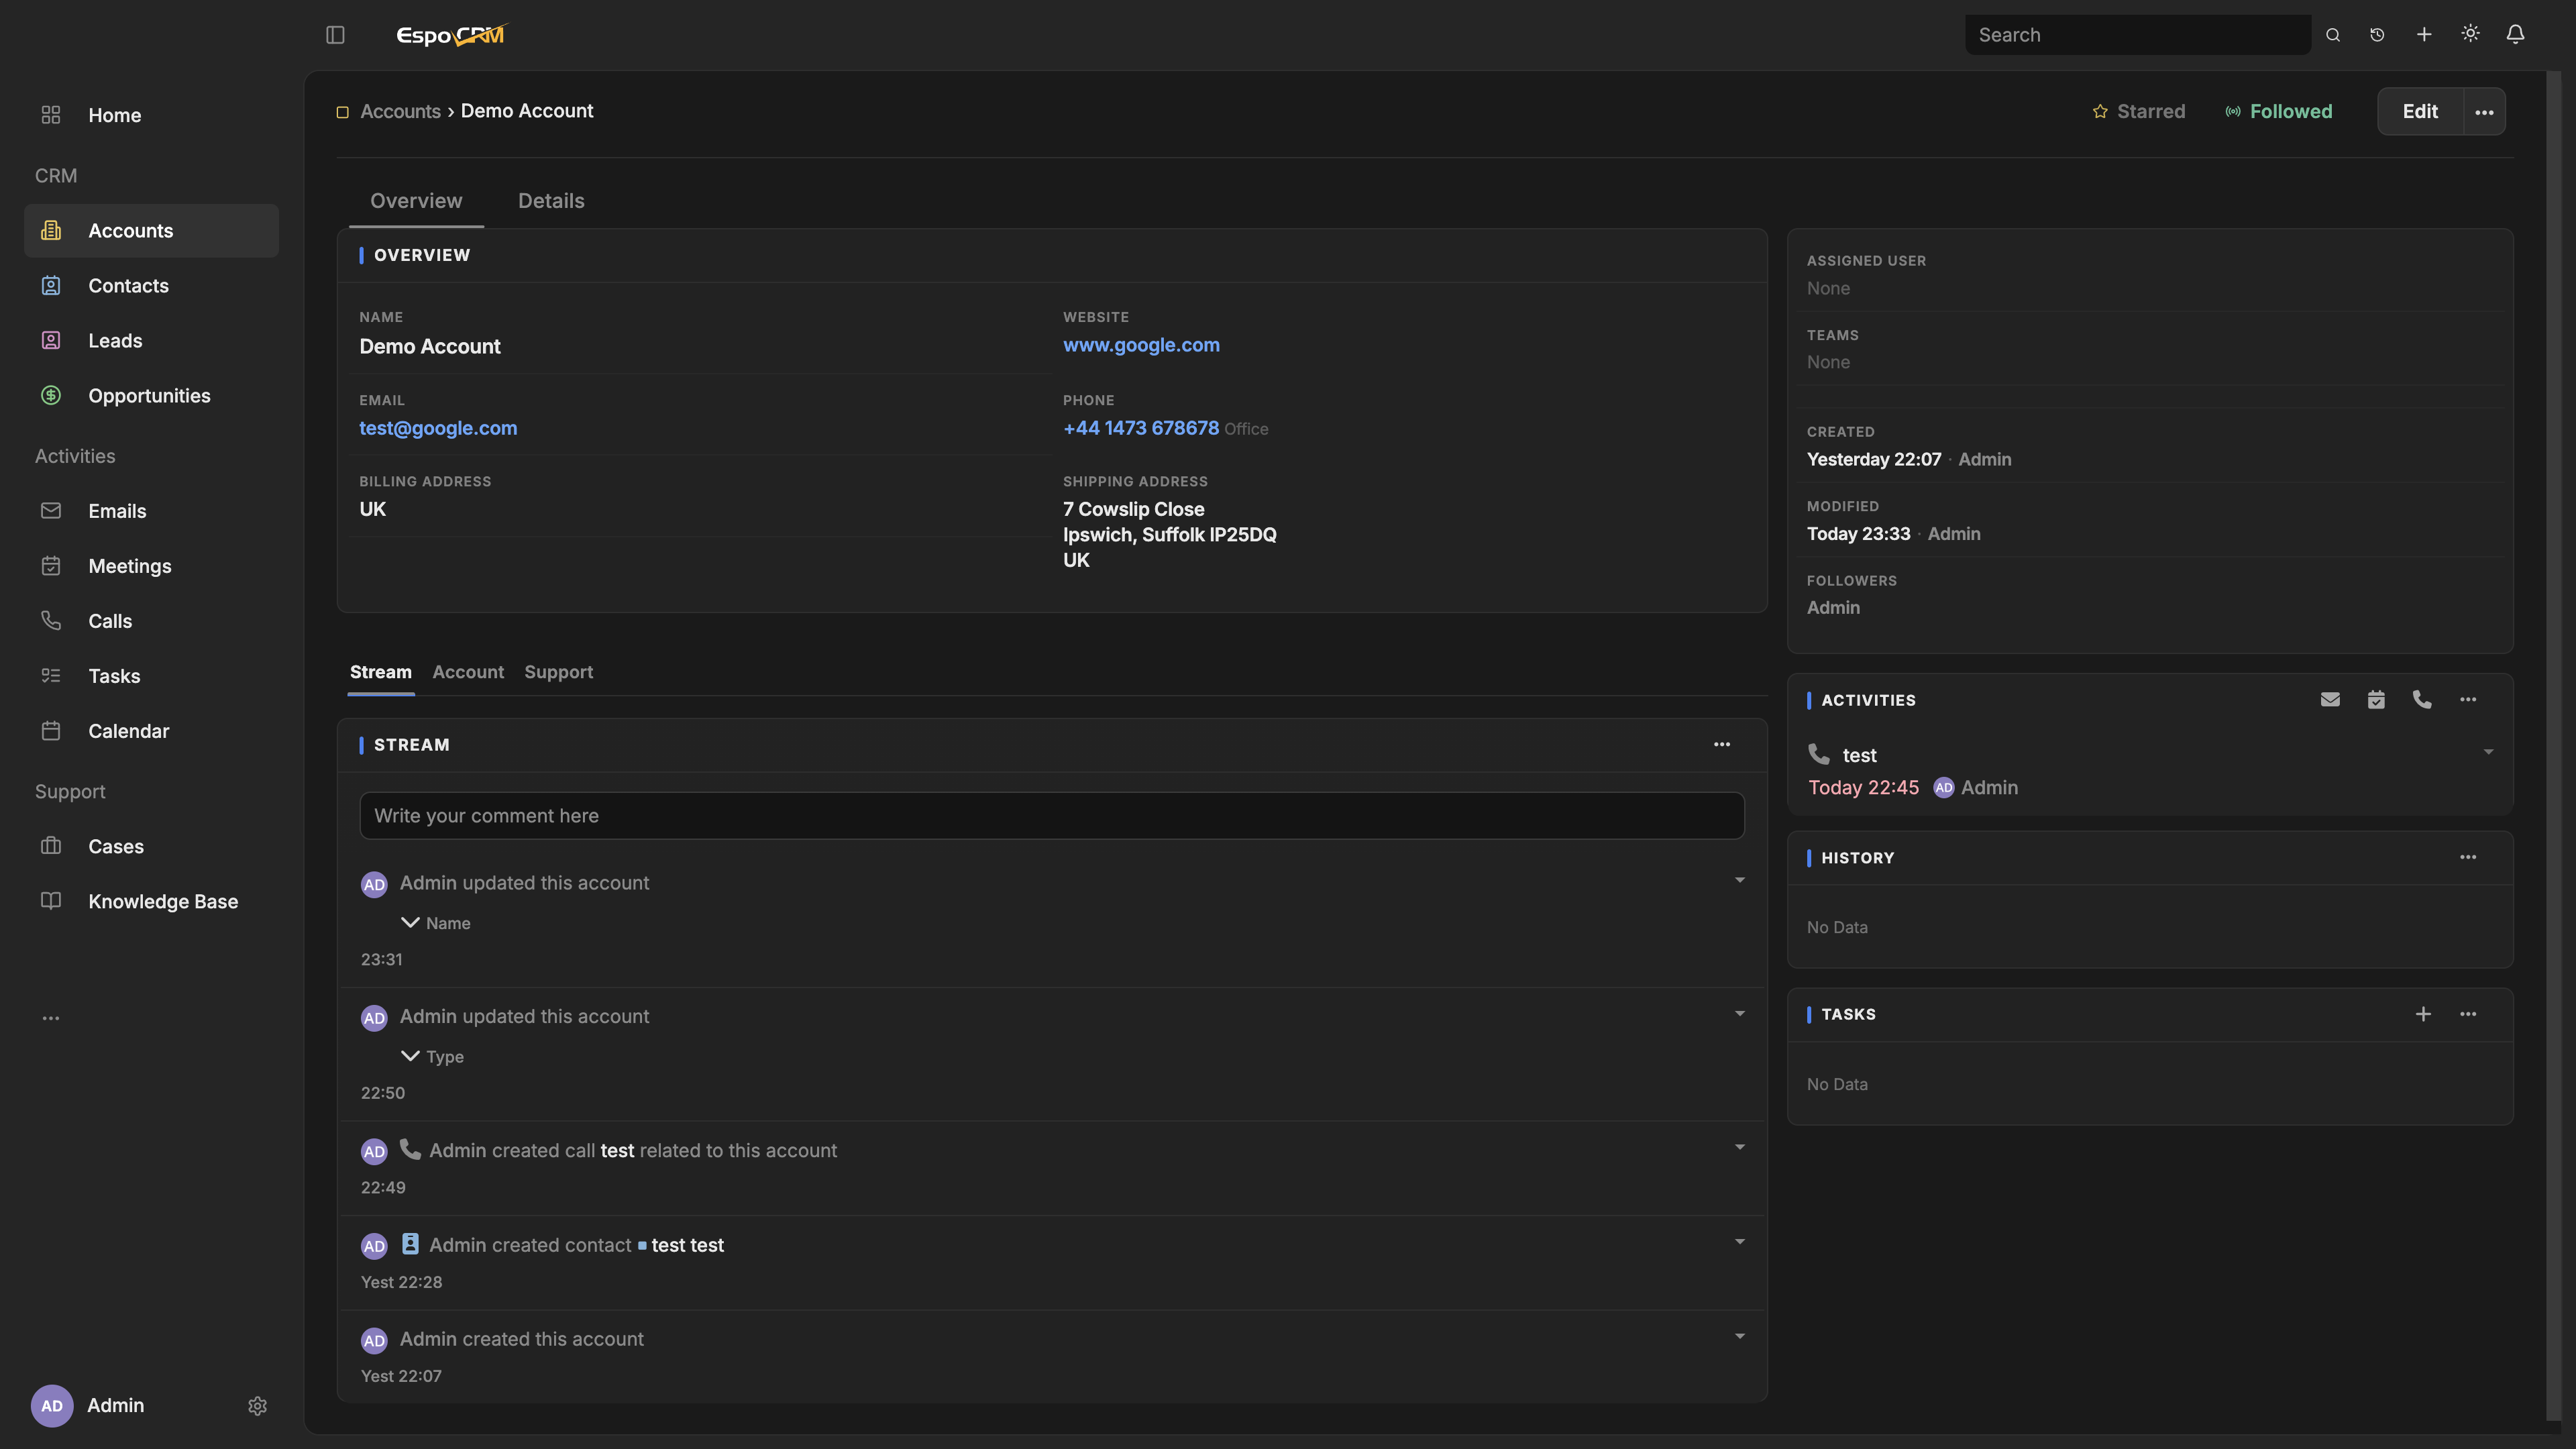Open dropdown for the 23:31 update post
Screen dimensions: 2576x1449
point(1740,881)
